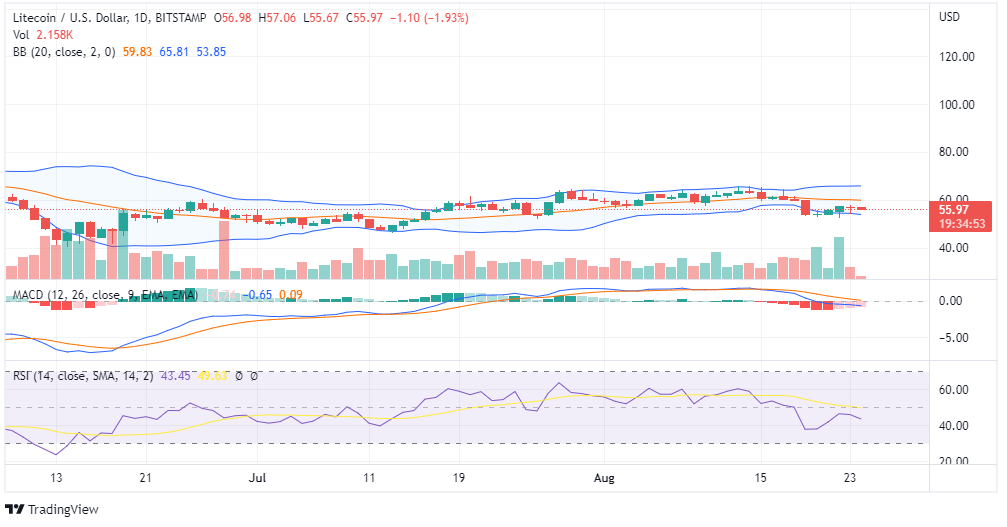This screenshot has height=527, width=1007.
Task: Select the Vol indicator label
Action: click(x=21, y=34)
